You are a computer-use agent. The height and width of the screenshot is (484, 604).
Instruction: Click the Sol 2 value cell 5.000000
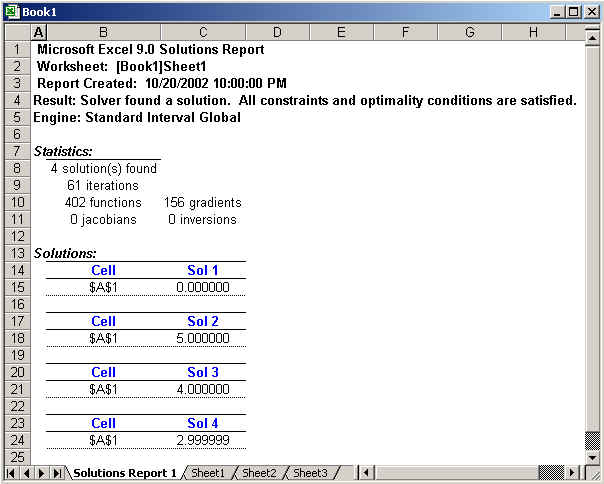point(203,338)
